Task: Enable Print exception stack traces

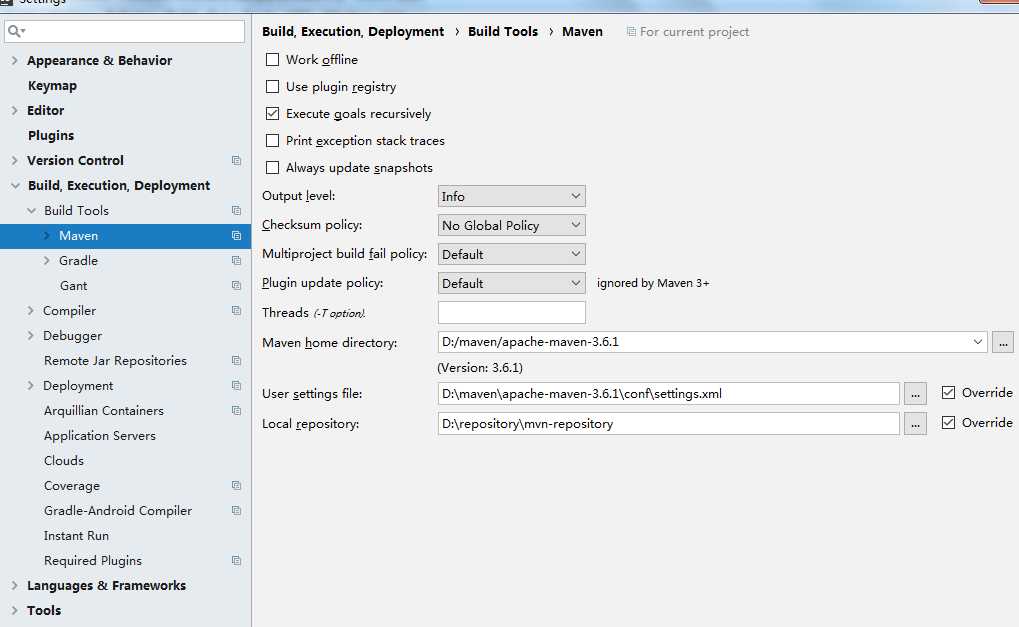Action: tap(272, 140)
